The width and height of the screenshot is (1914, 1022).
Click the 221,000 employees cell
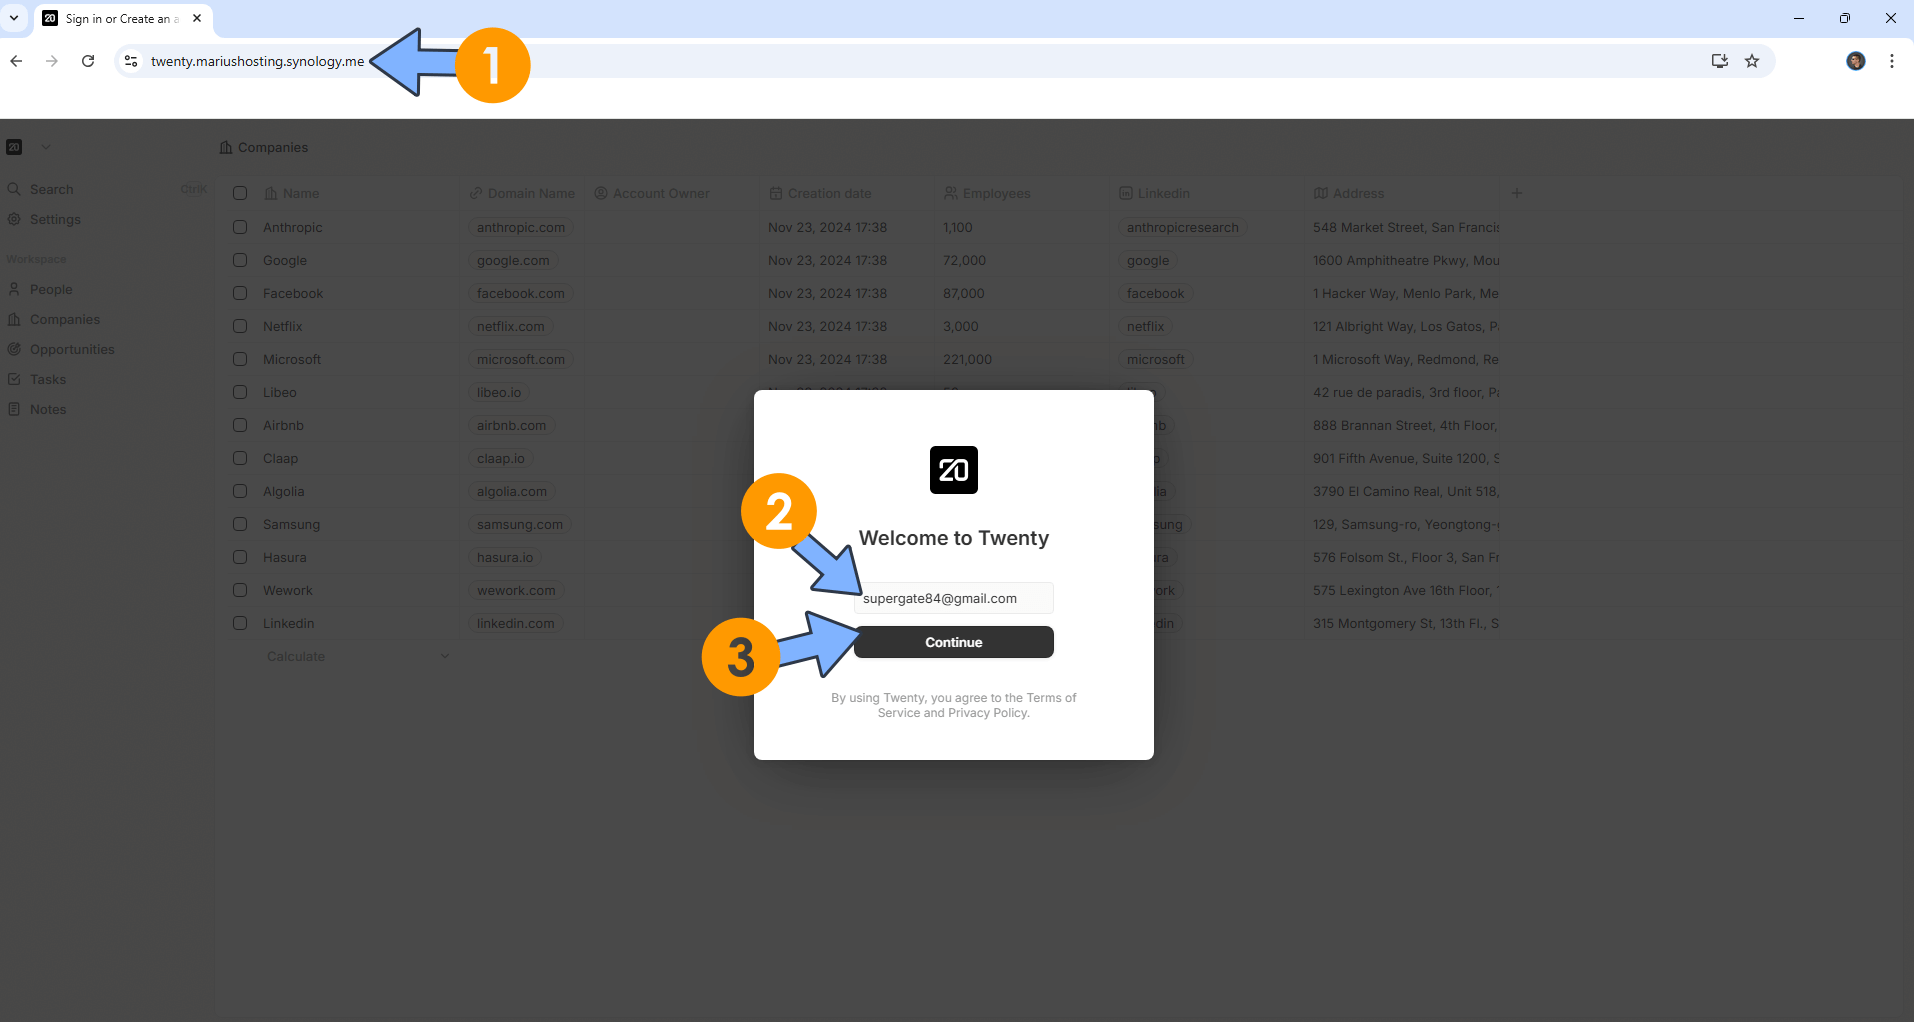tap(967, 359)
